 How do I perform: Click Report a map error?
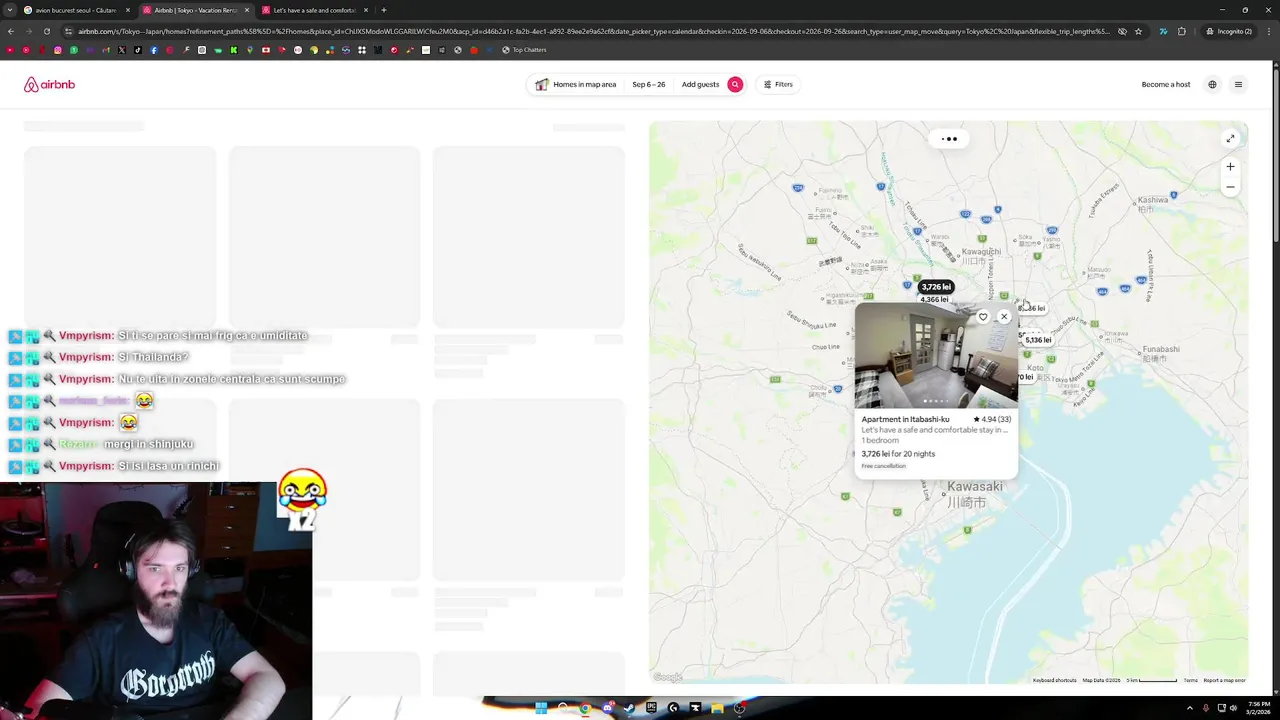[x=1224, y=680]
